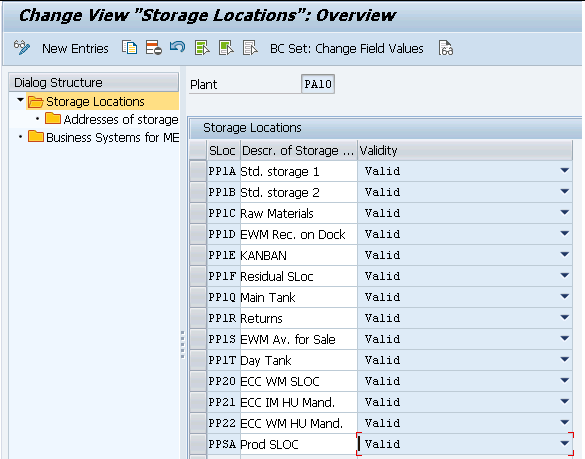Open Validity dropdown for PP1R Returns

click(x=564, y=318)
